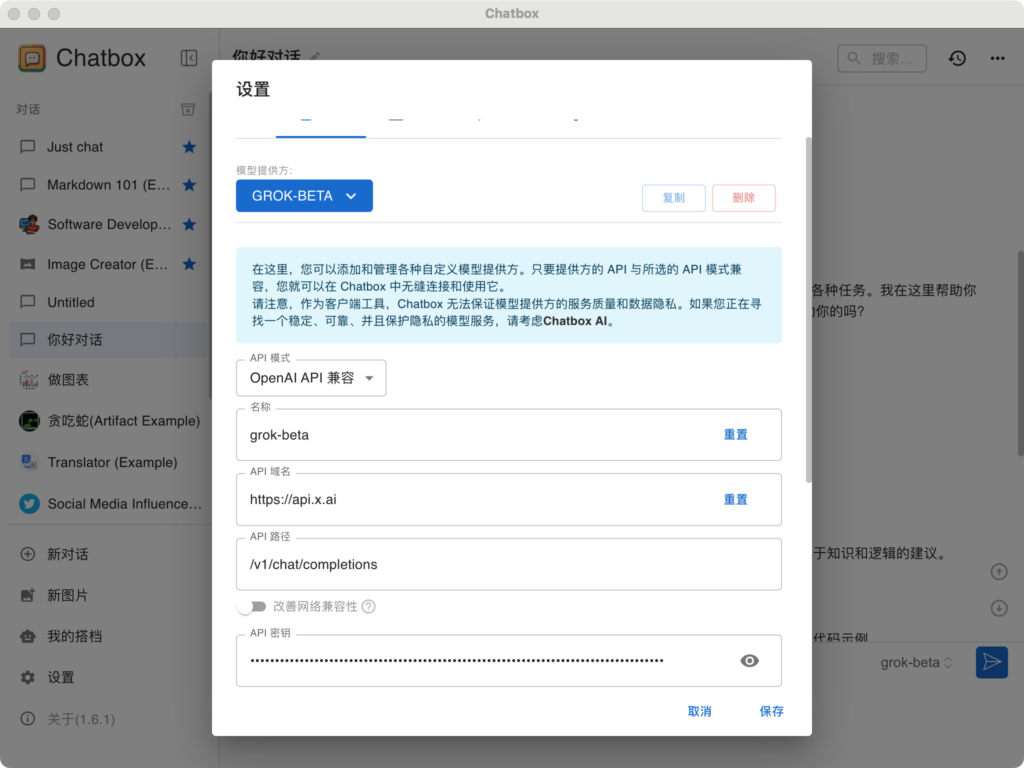The height and width of the screenshot is (768, 1024).
Task: Click the 贪吃蛇 Artifact Example icon
Action: pyautogui.click(x=29, y=421)
